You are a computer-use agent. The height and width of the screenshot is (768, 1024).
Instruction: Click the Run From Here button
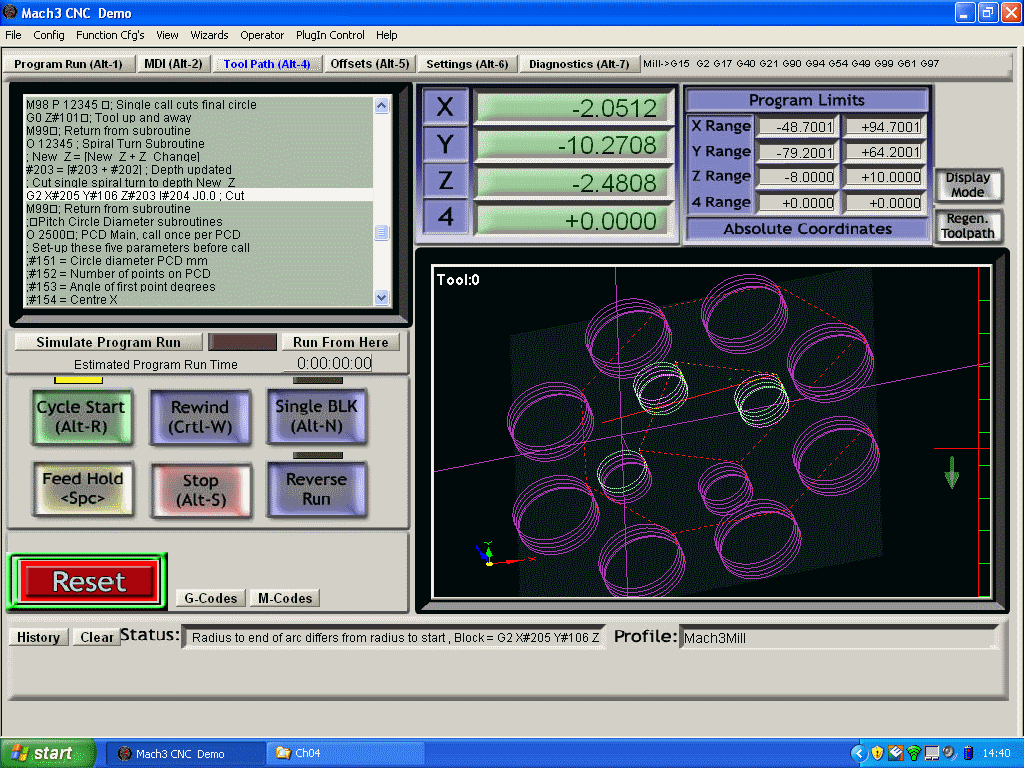[x=340, y=342]
